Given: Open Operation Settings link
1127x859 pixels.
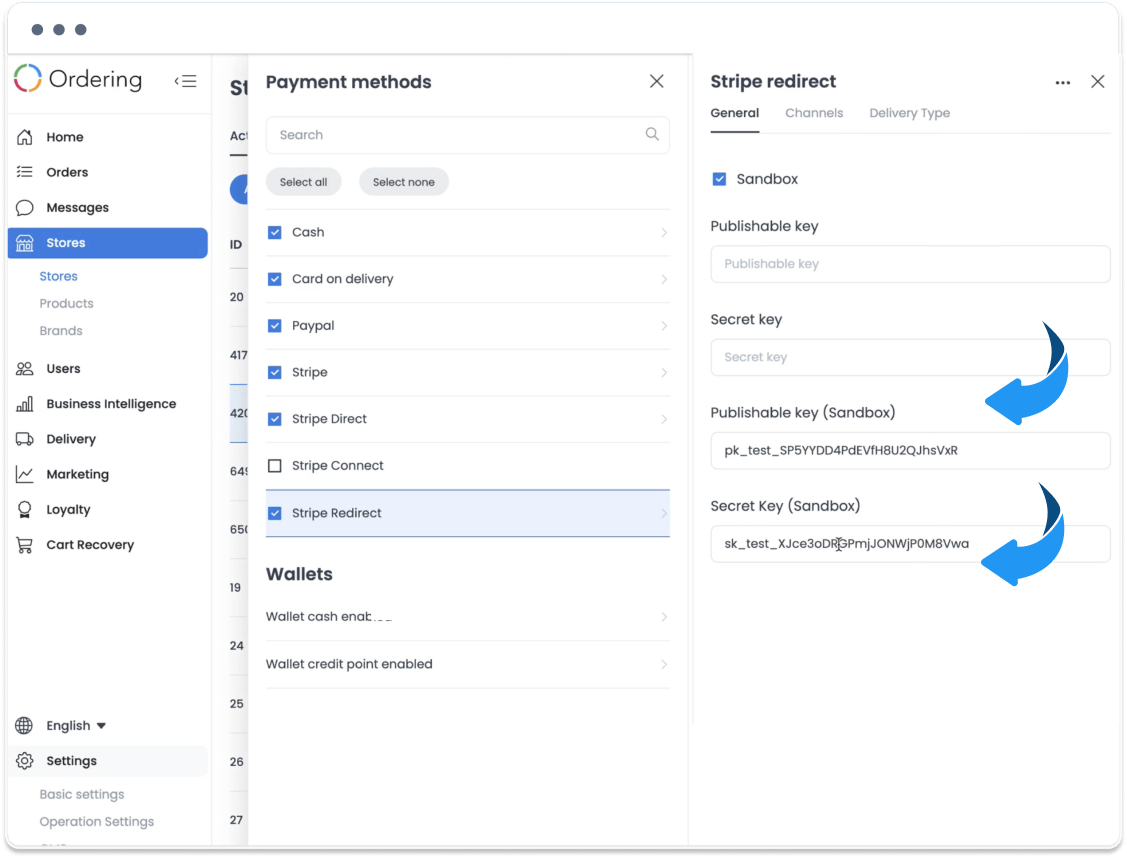Looking at the screenshot, I should pyautogui.click(x=96, y=822).
